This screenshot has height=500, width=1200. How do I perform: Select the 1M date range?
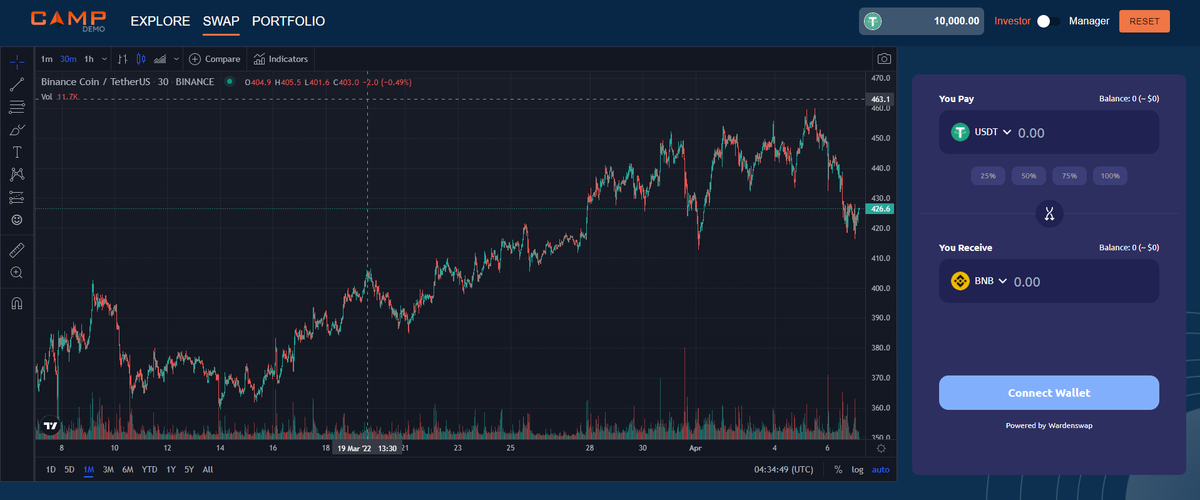88,469
